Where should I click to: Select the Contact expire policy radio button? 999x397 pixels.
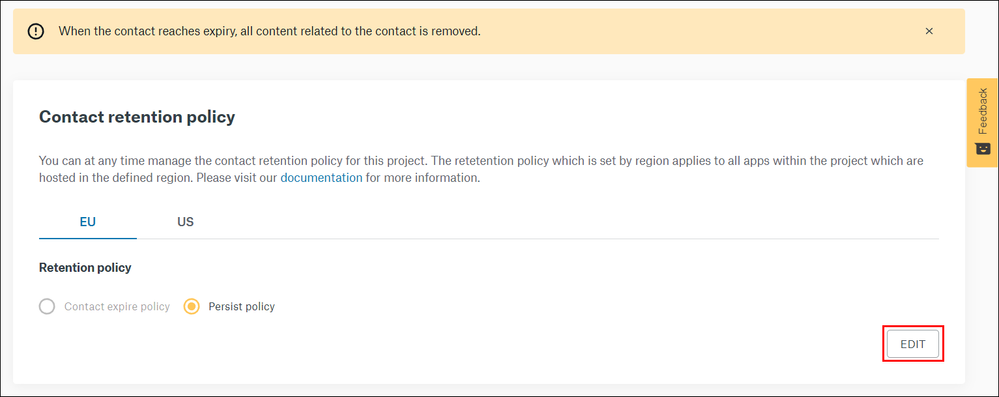[x=47, y=307]
